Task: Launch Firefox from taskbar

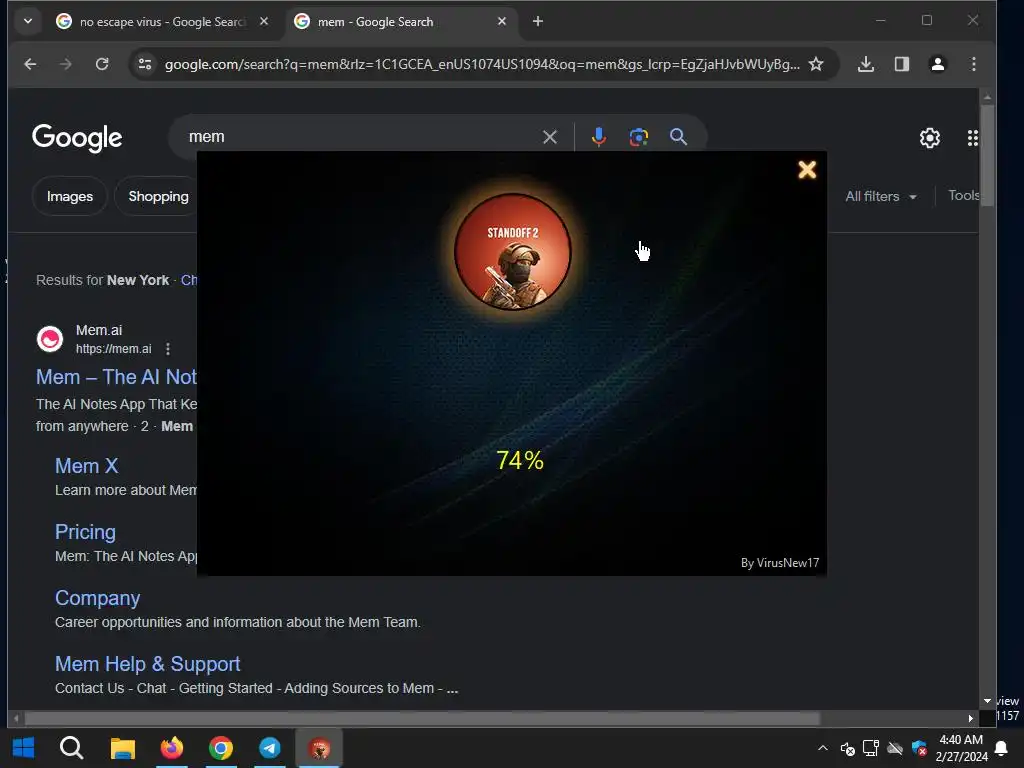Action: point(172,748)
